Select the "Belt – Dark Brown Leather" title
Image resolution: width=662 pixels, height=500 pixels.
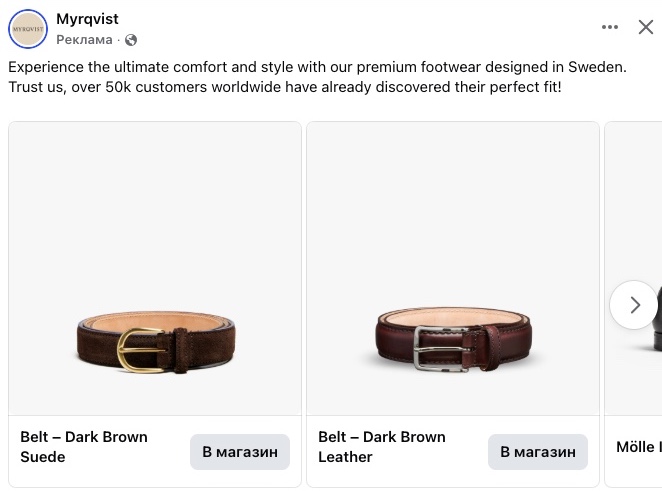point(382,447)
